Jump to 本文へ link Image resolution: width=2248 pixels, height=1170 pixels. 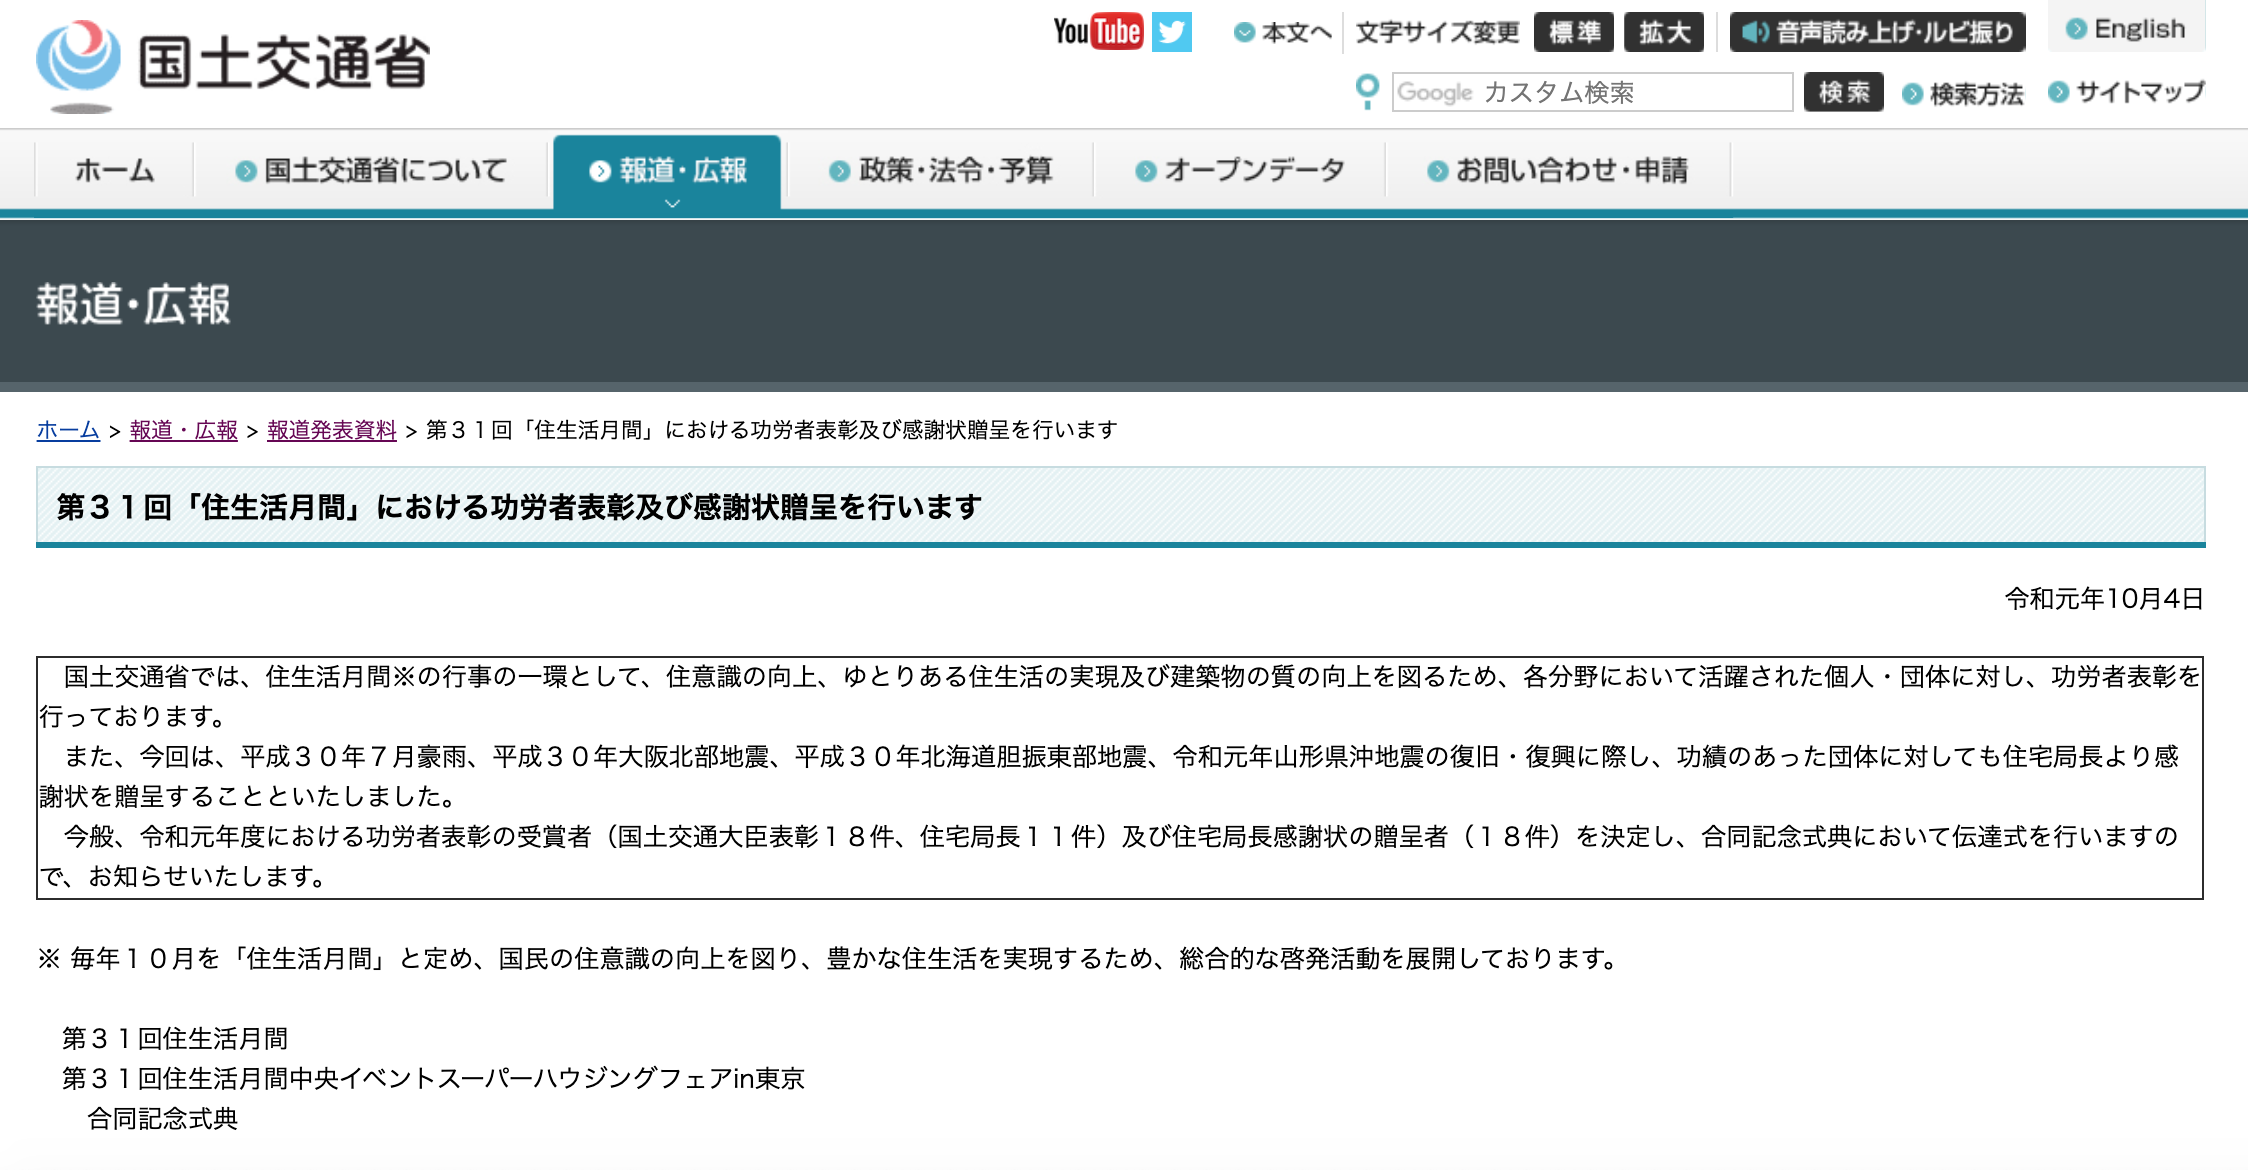tap(1283, 33)
